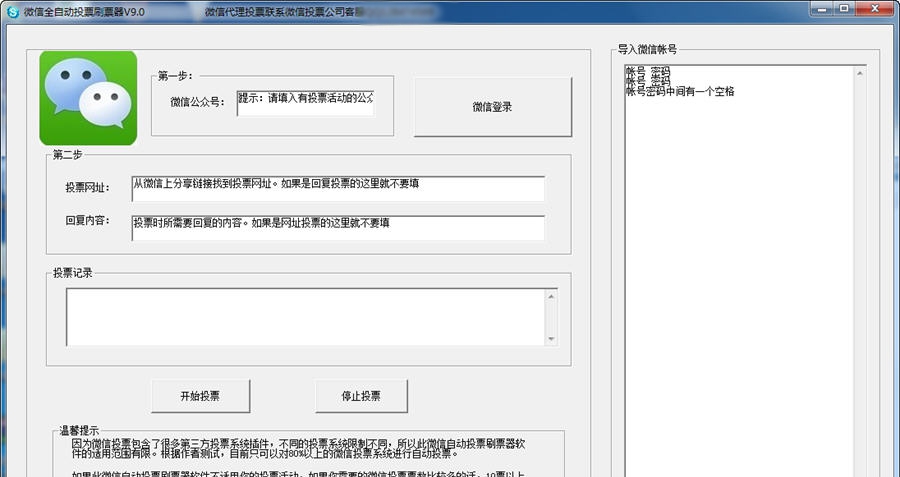Viewport: 900px width, 477px height.
Task: Click into the 投票网址 input field
Action: click(x=338, y=189)
